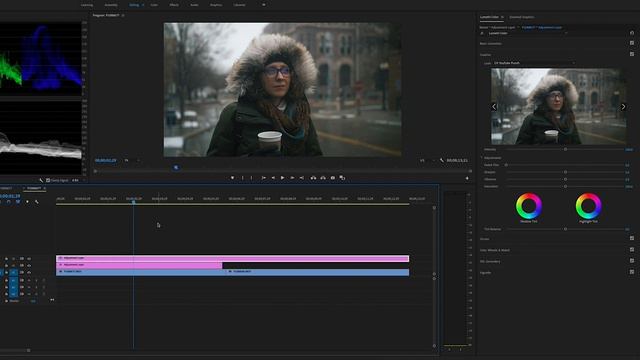
Task: Export a frame with the camera icon
Action: click(x=333, y=178)
